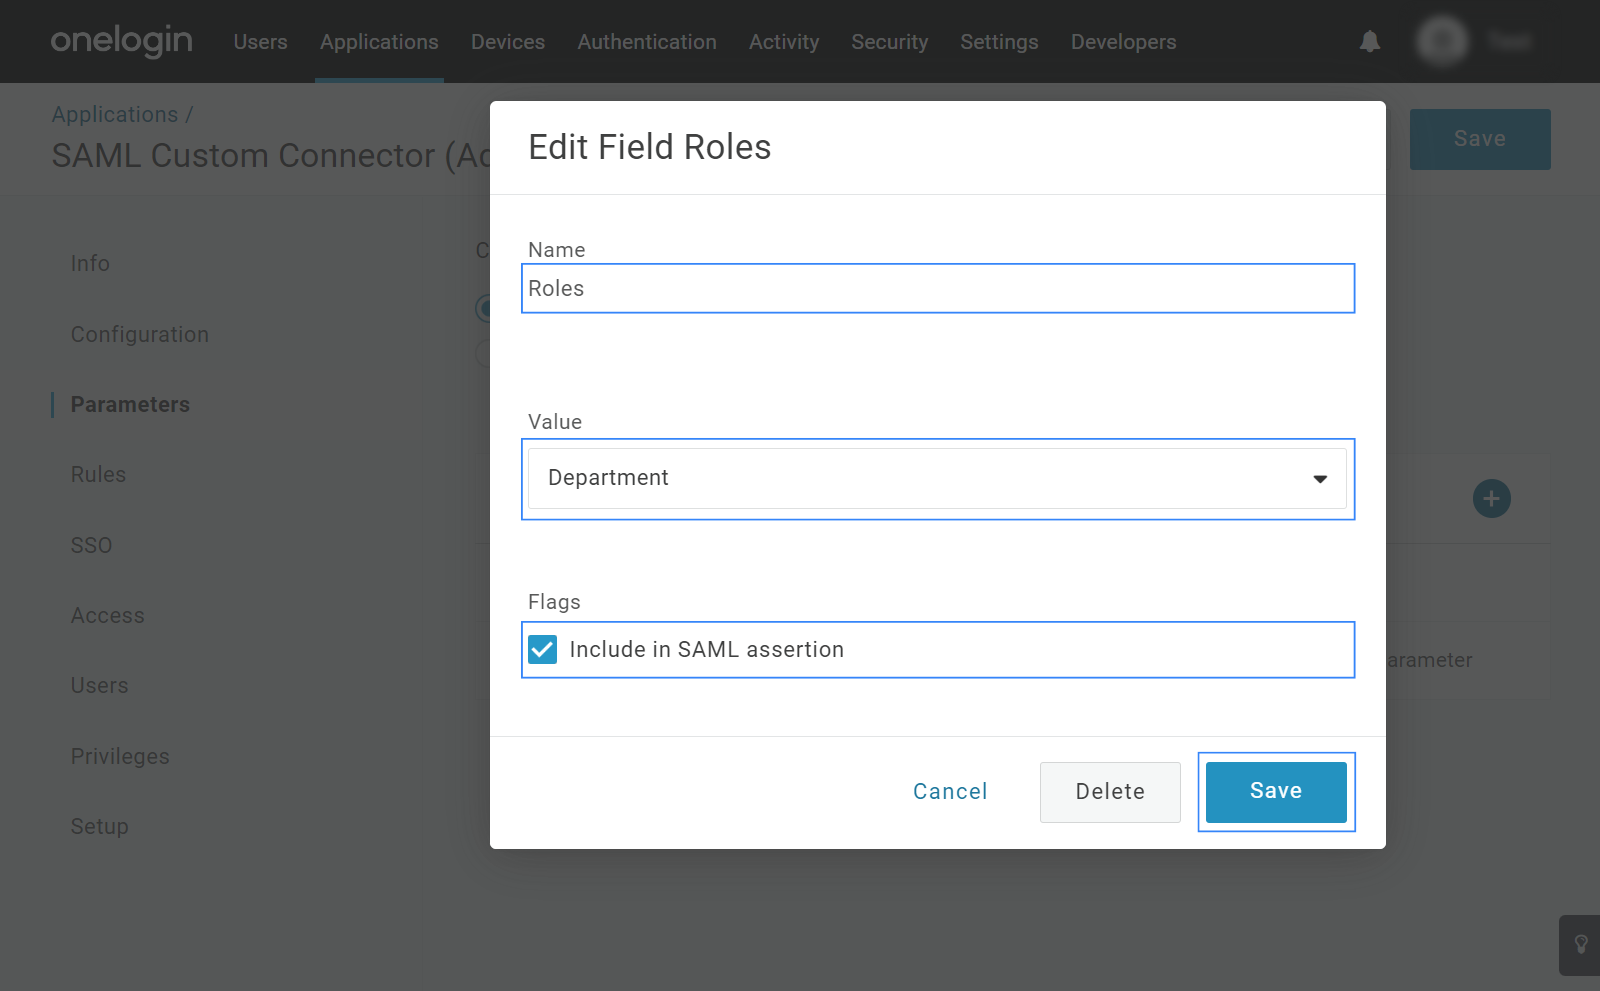Click the lightbulb help icon
The width and height of the screenshot is (1600, 991).
pos(1580,944)
